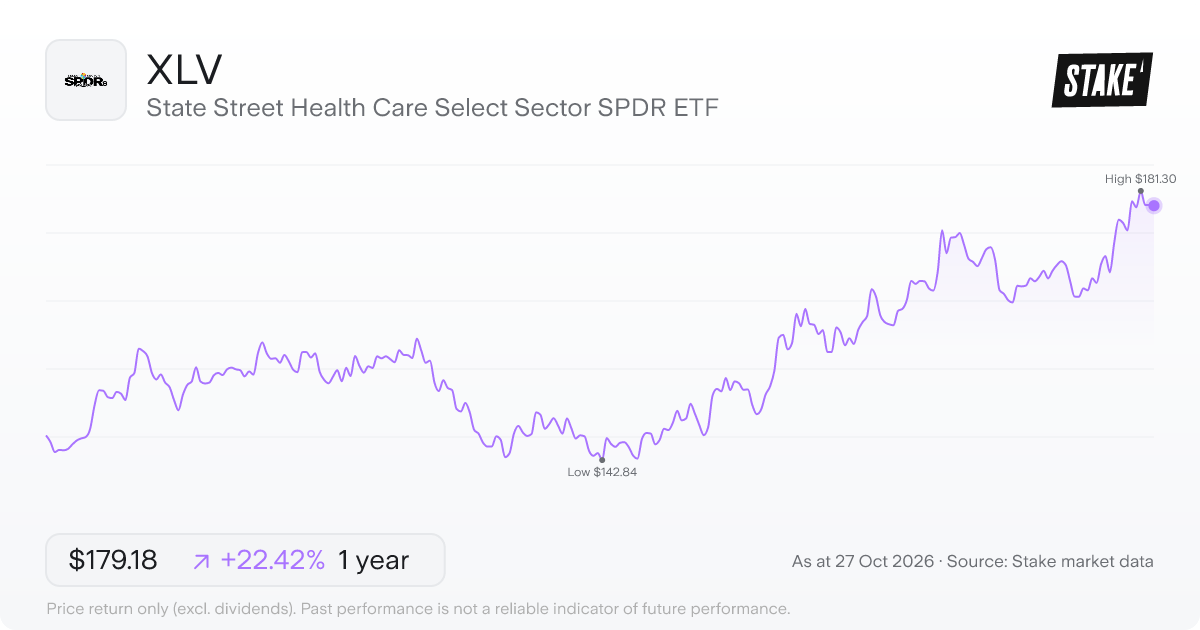The height and width of the screenshot is (630, 1200).
Task: Click the chart line's leftmost starting point
Action: (47, 436)
